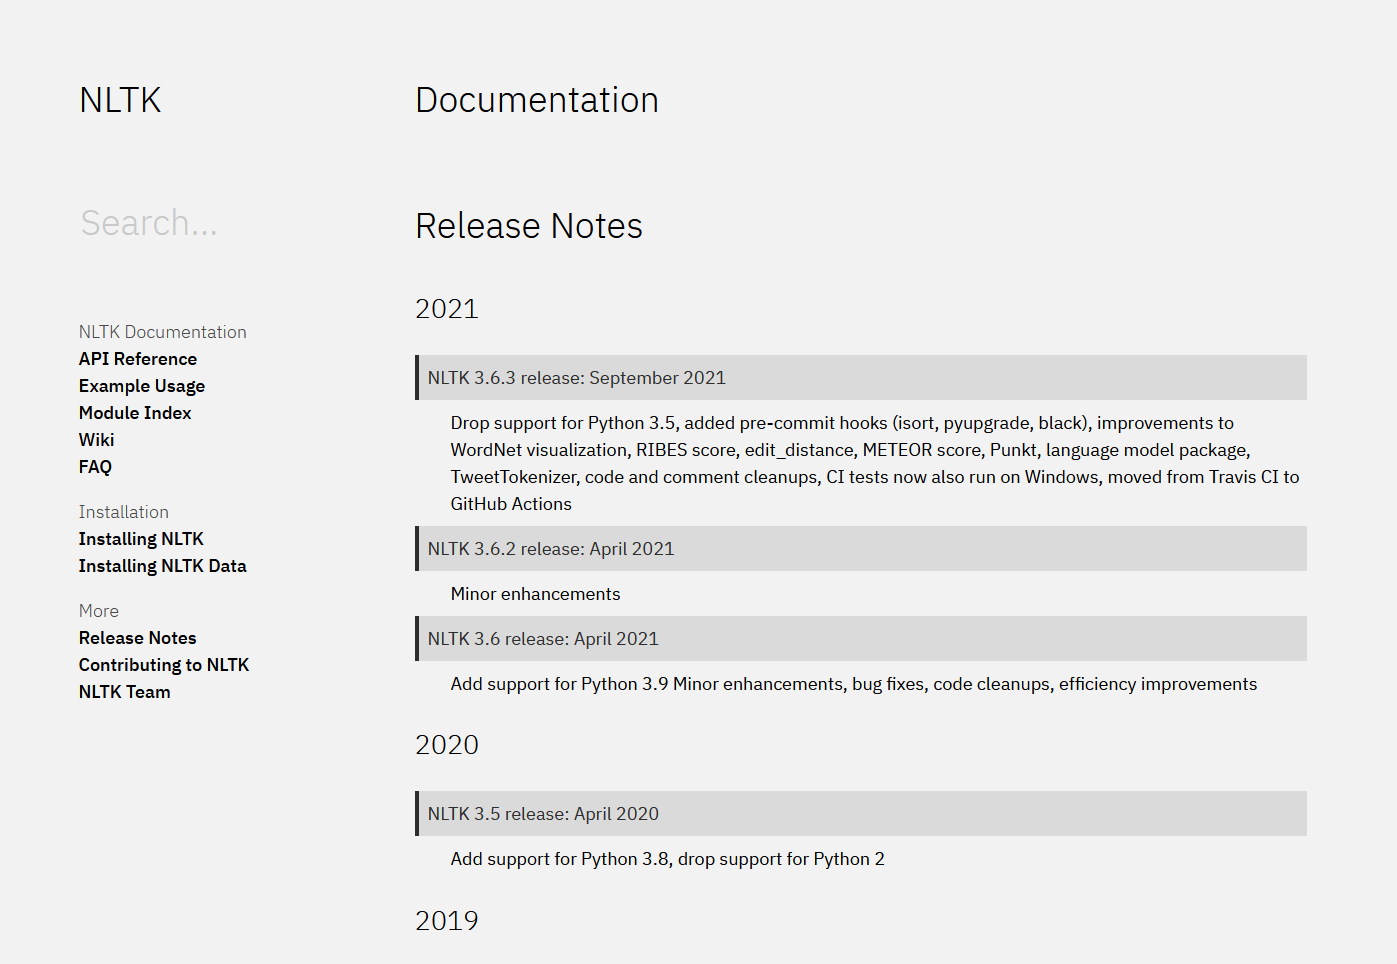The width and height of the screenshot is (1397, 964).
Task: Click the 2021 year heading
Action: coord(447,309)
